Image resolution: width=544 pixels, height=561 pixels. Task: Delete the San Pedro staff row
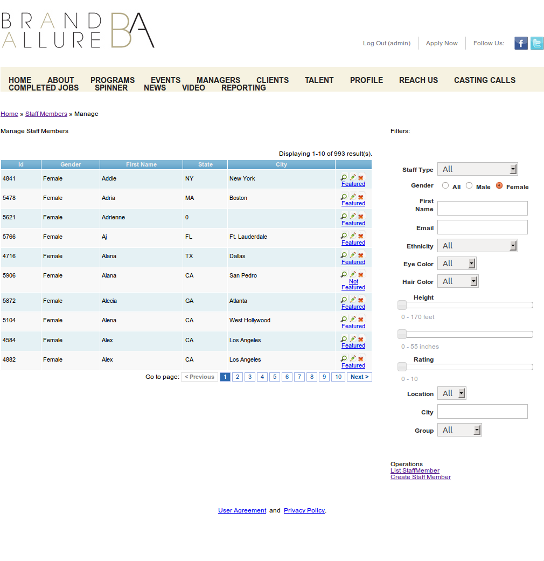coord(361,274)
